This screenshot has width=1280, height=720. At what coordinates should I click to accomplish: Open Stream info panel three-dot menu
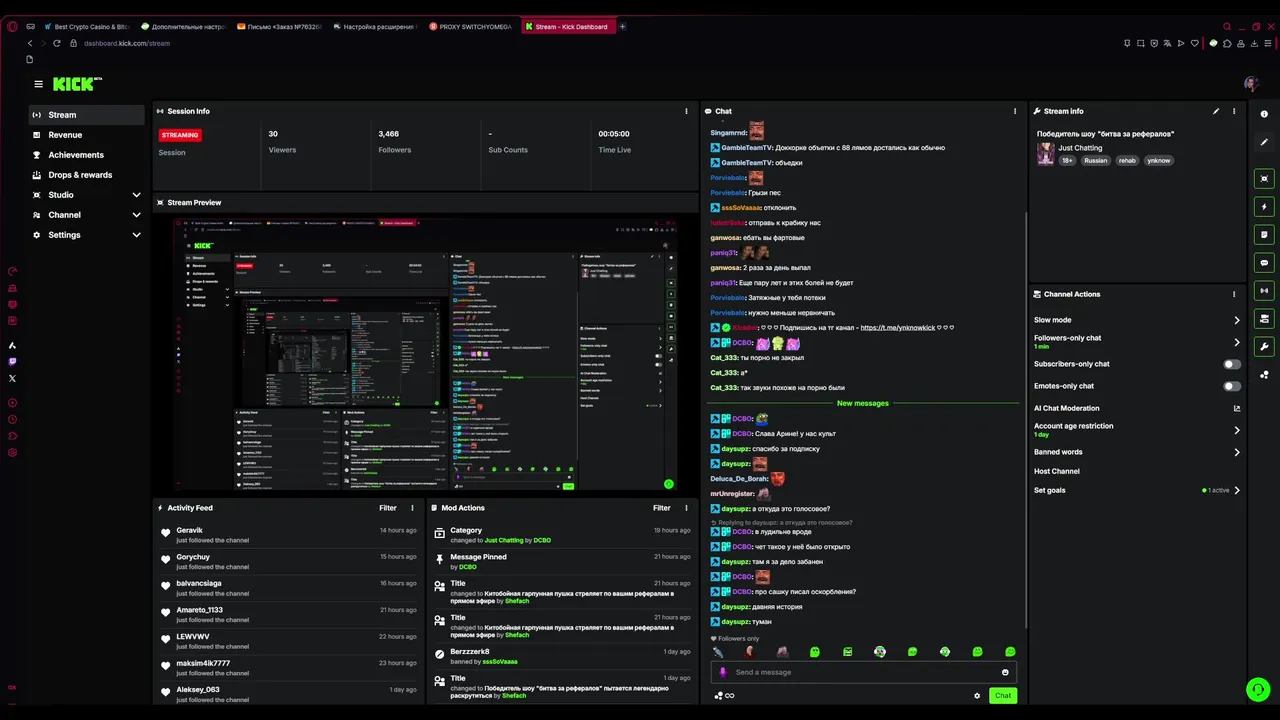tap(1234, 111)
